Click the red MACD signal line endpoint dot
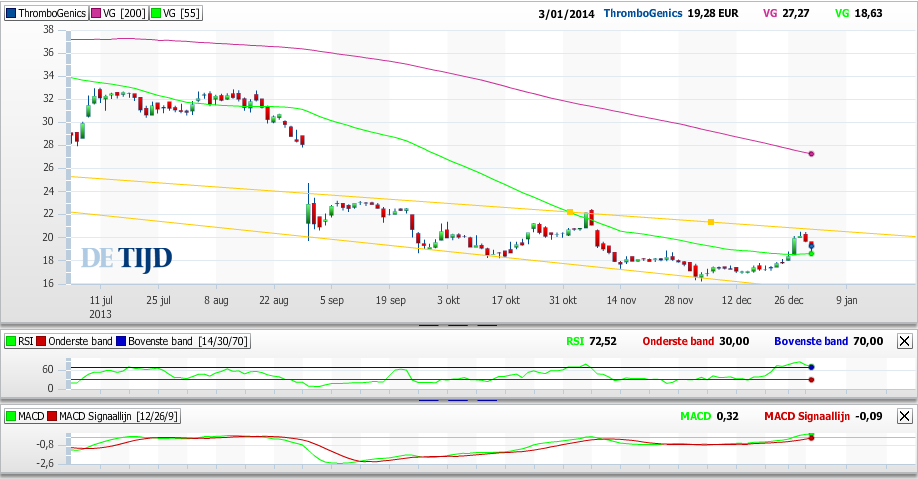The width and height of the screenshot is (918, 479). 811,438
